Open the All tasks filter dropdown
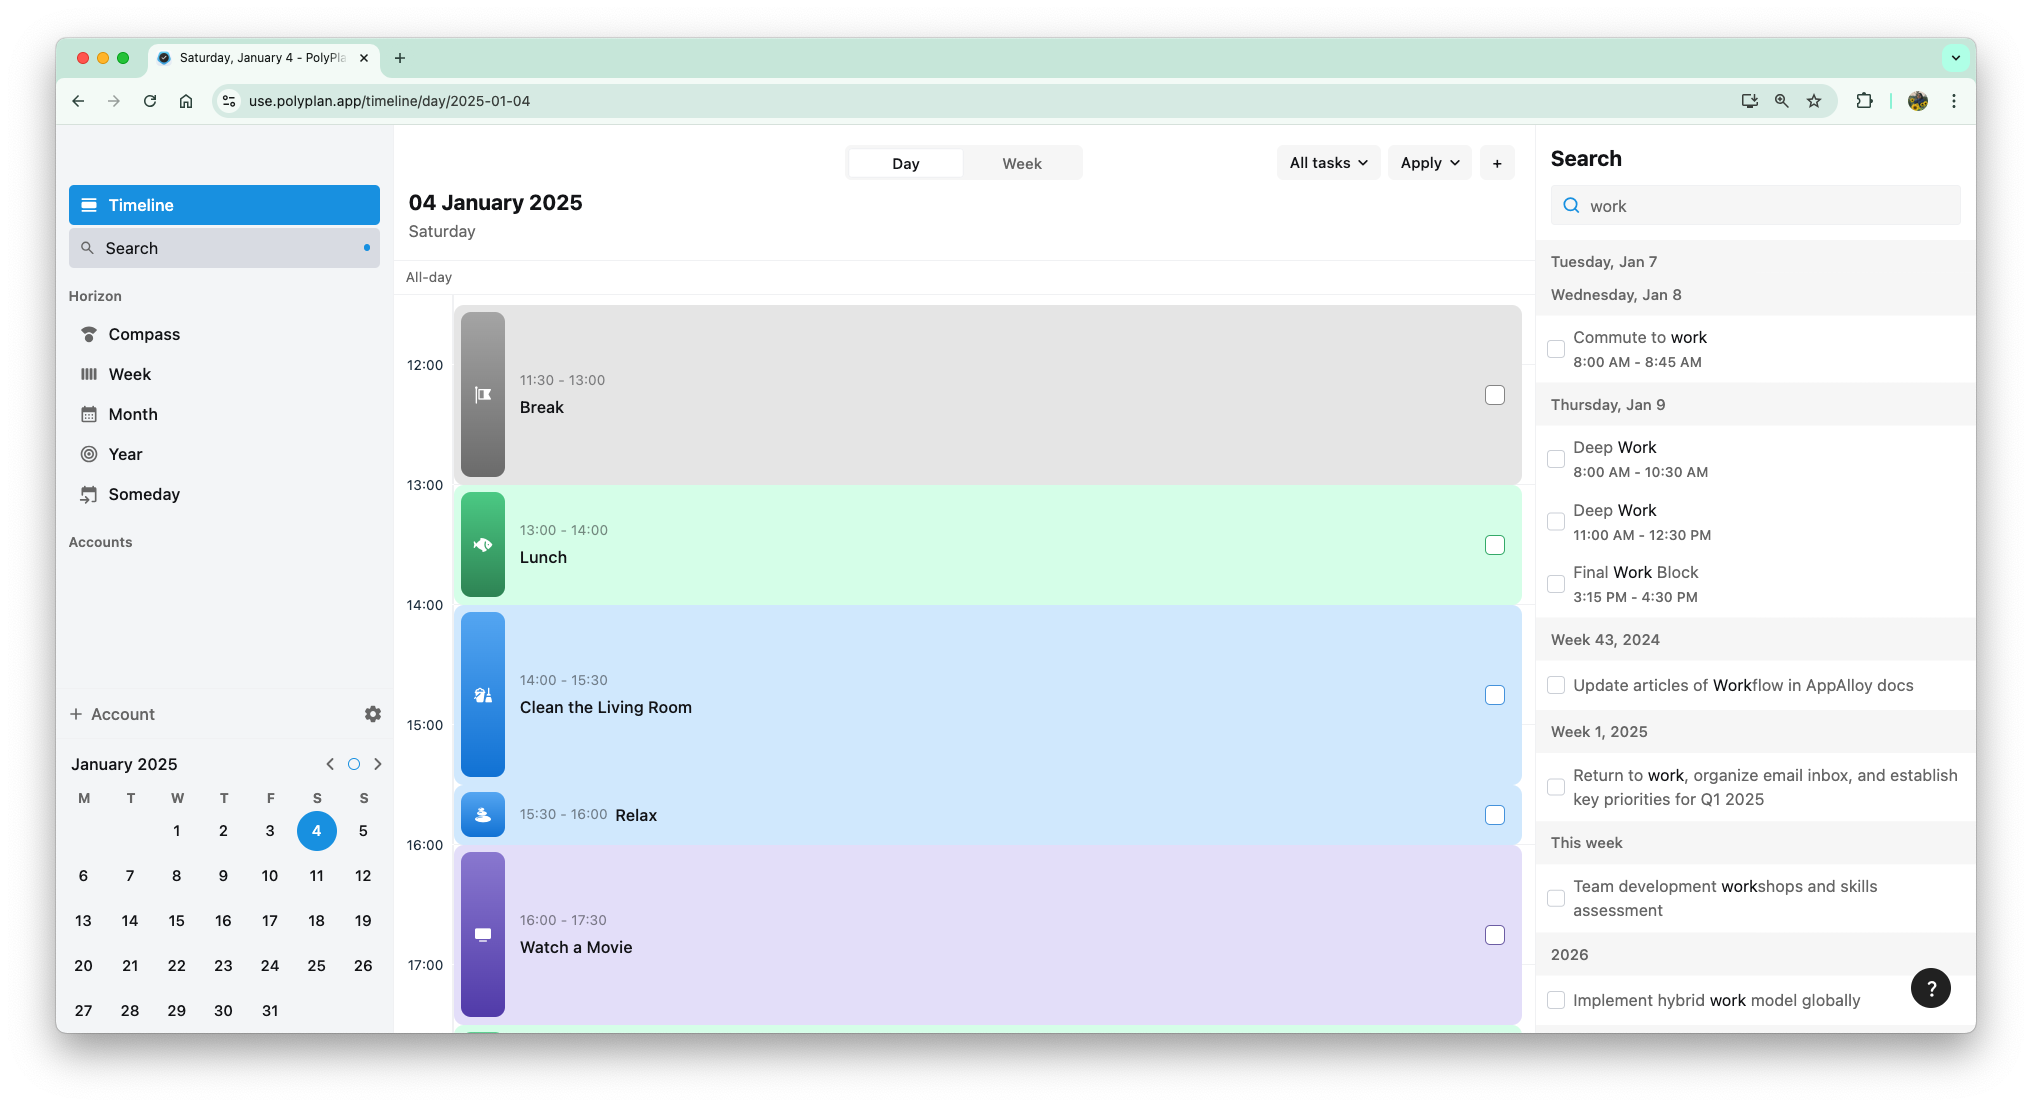Viewport: 2032px width, 1107px height. pos(1327,163)
